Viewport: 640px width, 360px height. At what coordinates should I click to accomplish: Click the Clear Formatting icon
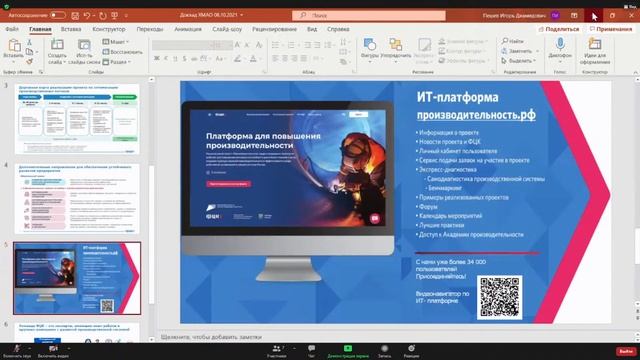[x=259, y=45]
